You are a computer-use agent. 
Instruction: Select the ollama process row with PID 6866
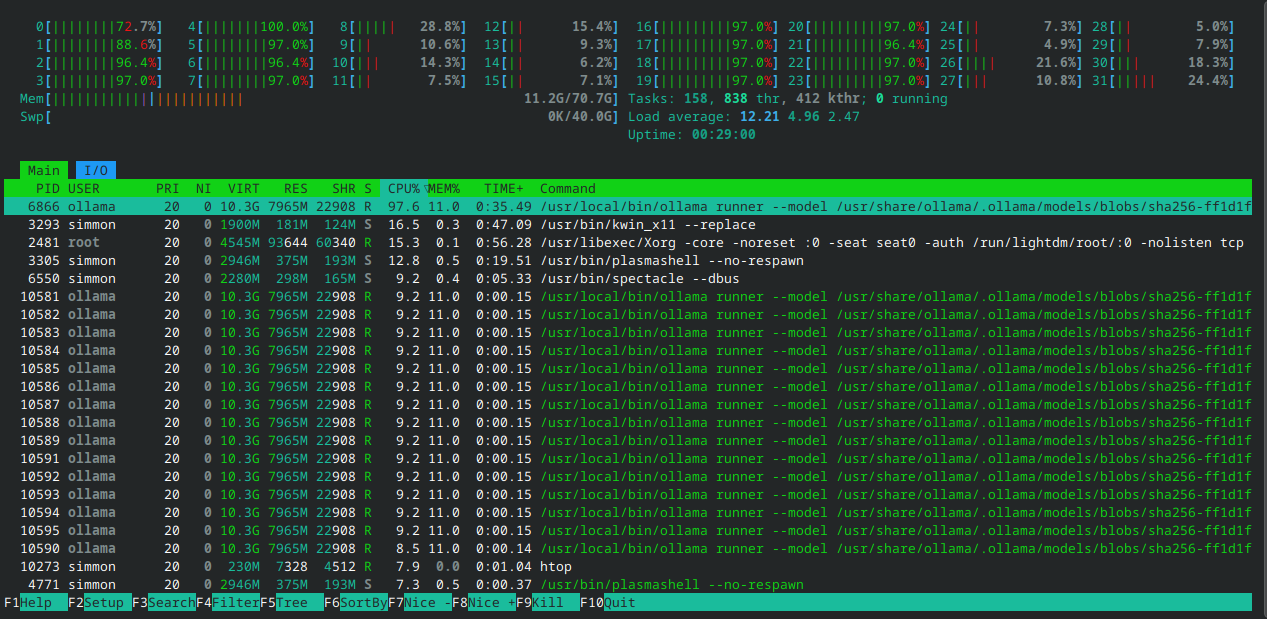(x=628, y=206)
